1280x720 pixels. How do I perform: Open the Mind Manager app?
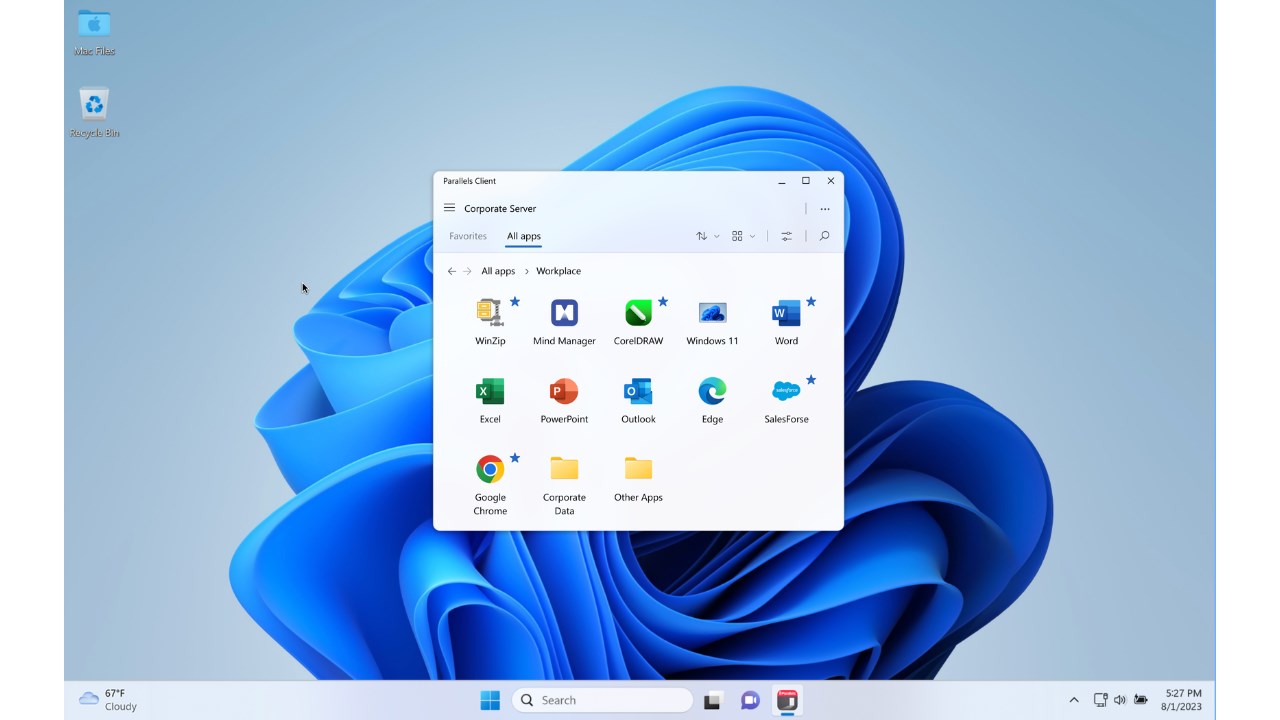coord(564,322)
